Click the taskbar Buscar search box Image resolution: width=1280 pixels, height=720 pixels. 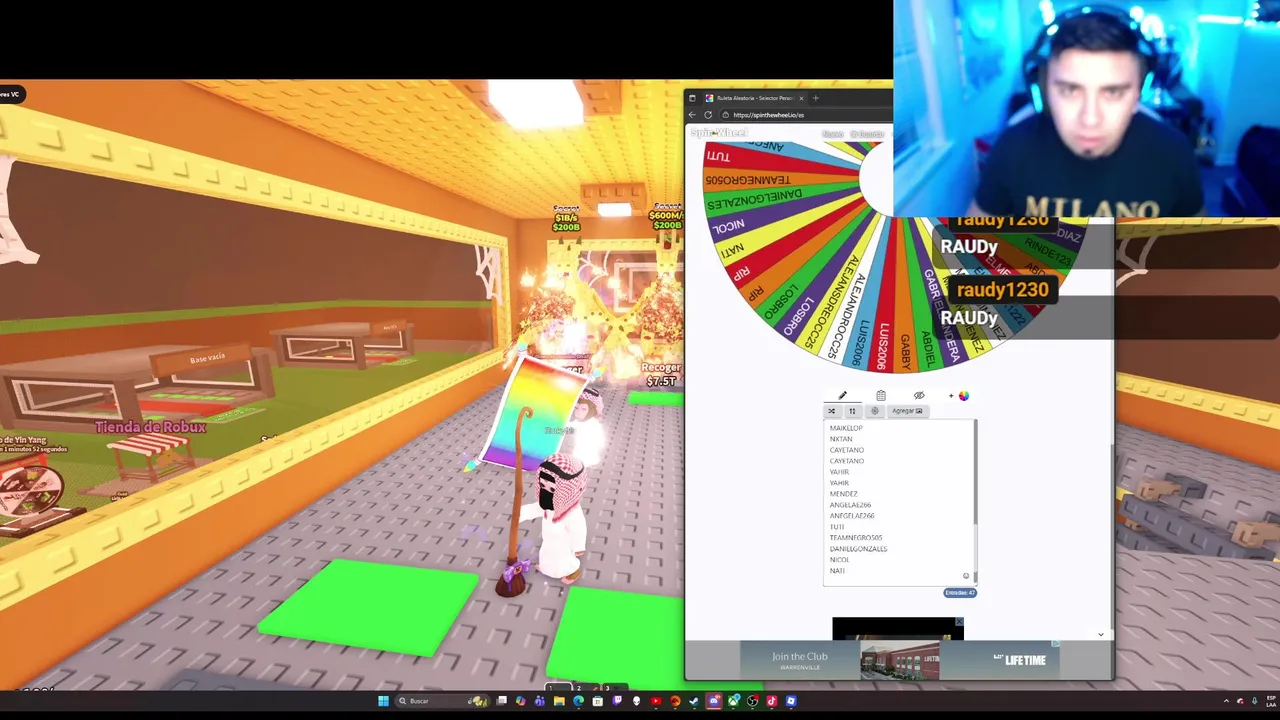pos(442,701)
